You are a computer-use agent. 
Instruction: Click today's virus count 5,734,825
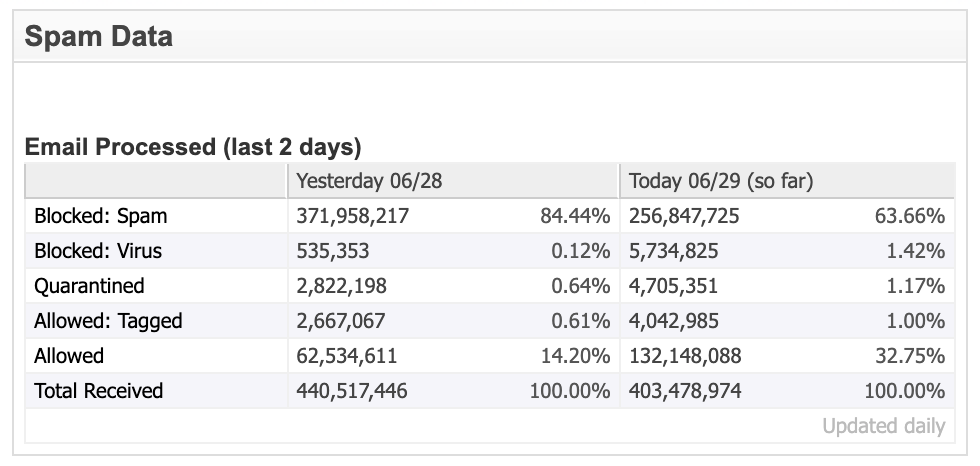[x=673, y=251]
